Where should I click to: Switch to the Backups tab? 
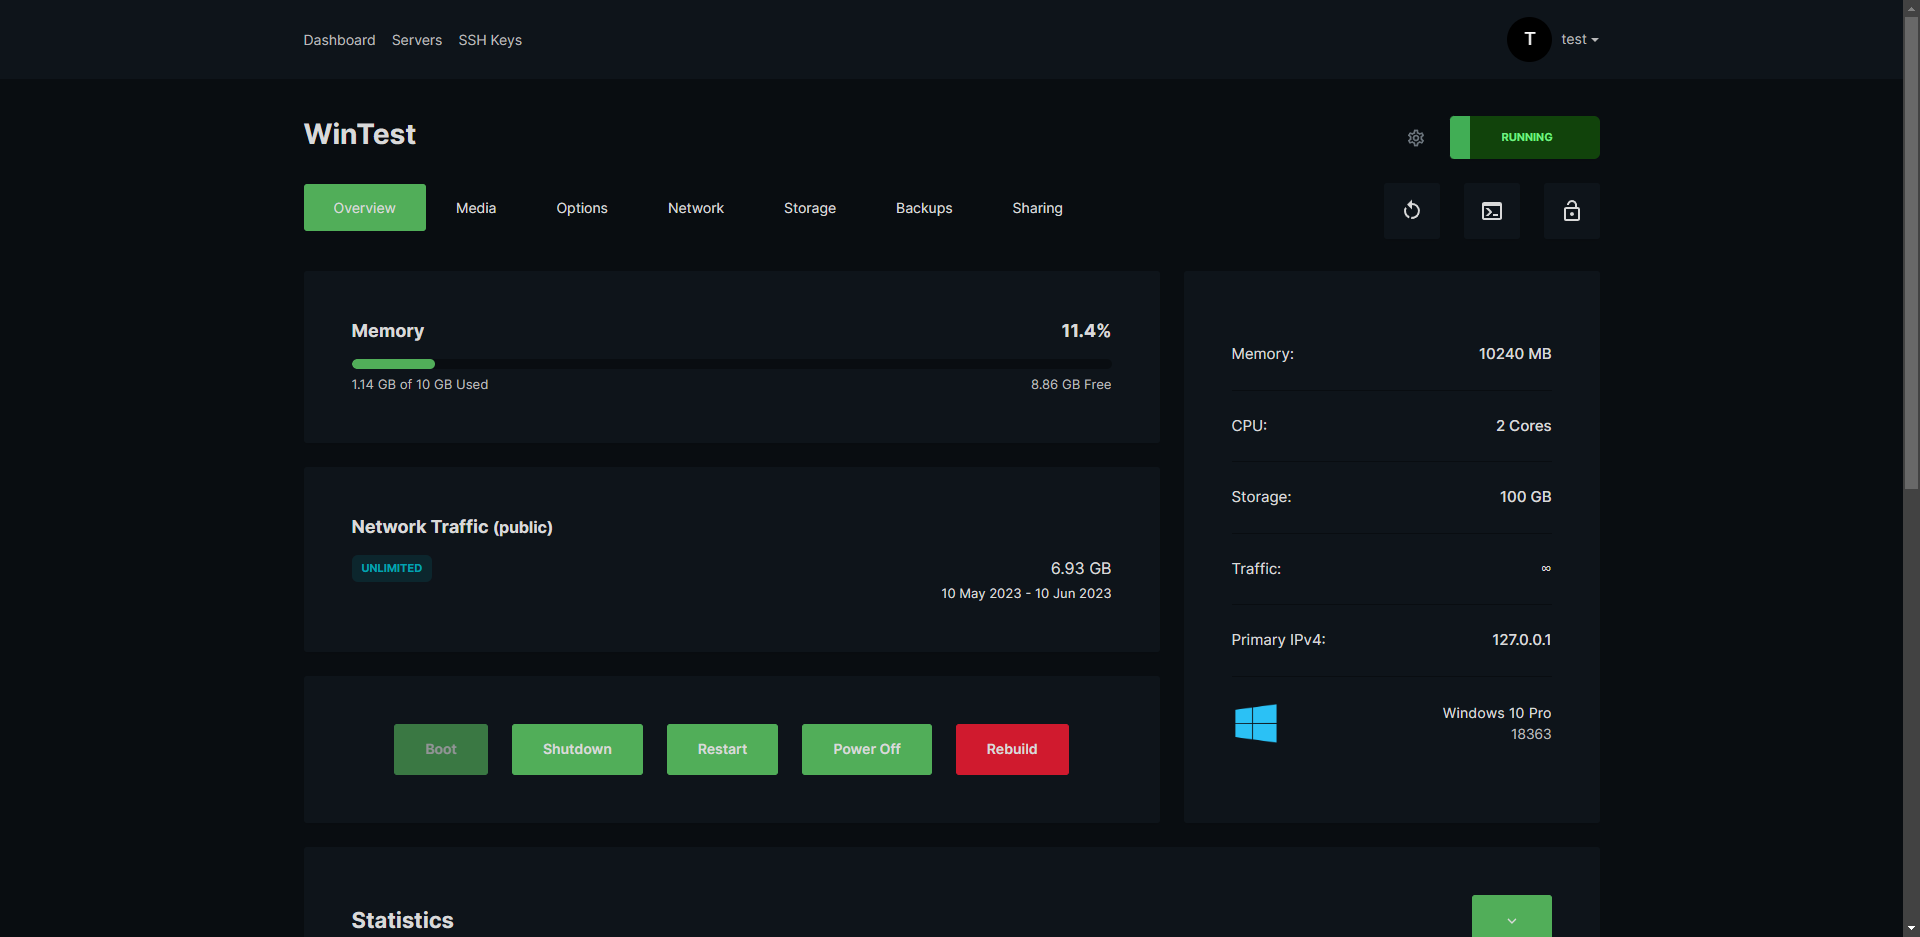[x=923, y=208]
